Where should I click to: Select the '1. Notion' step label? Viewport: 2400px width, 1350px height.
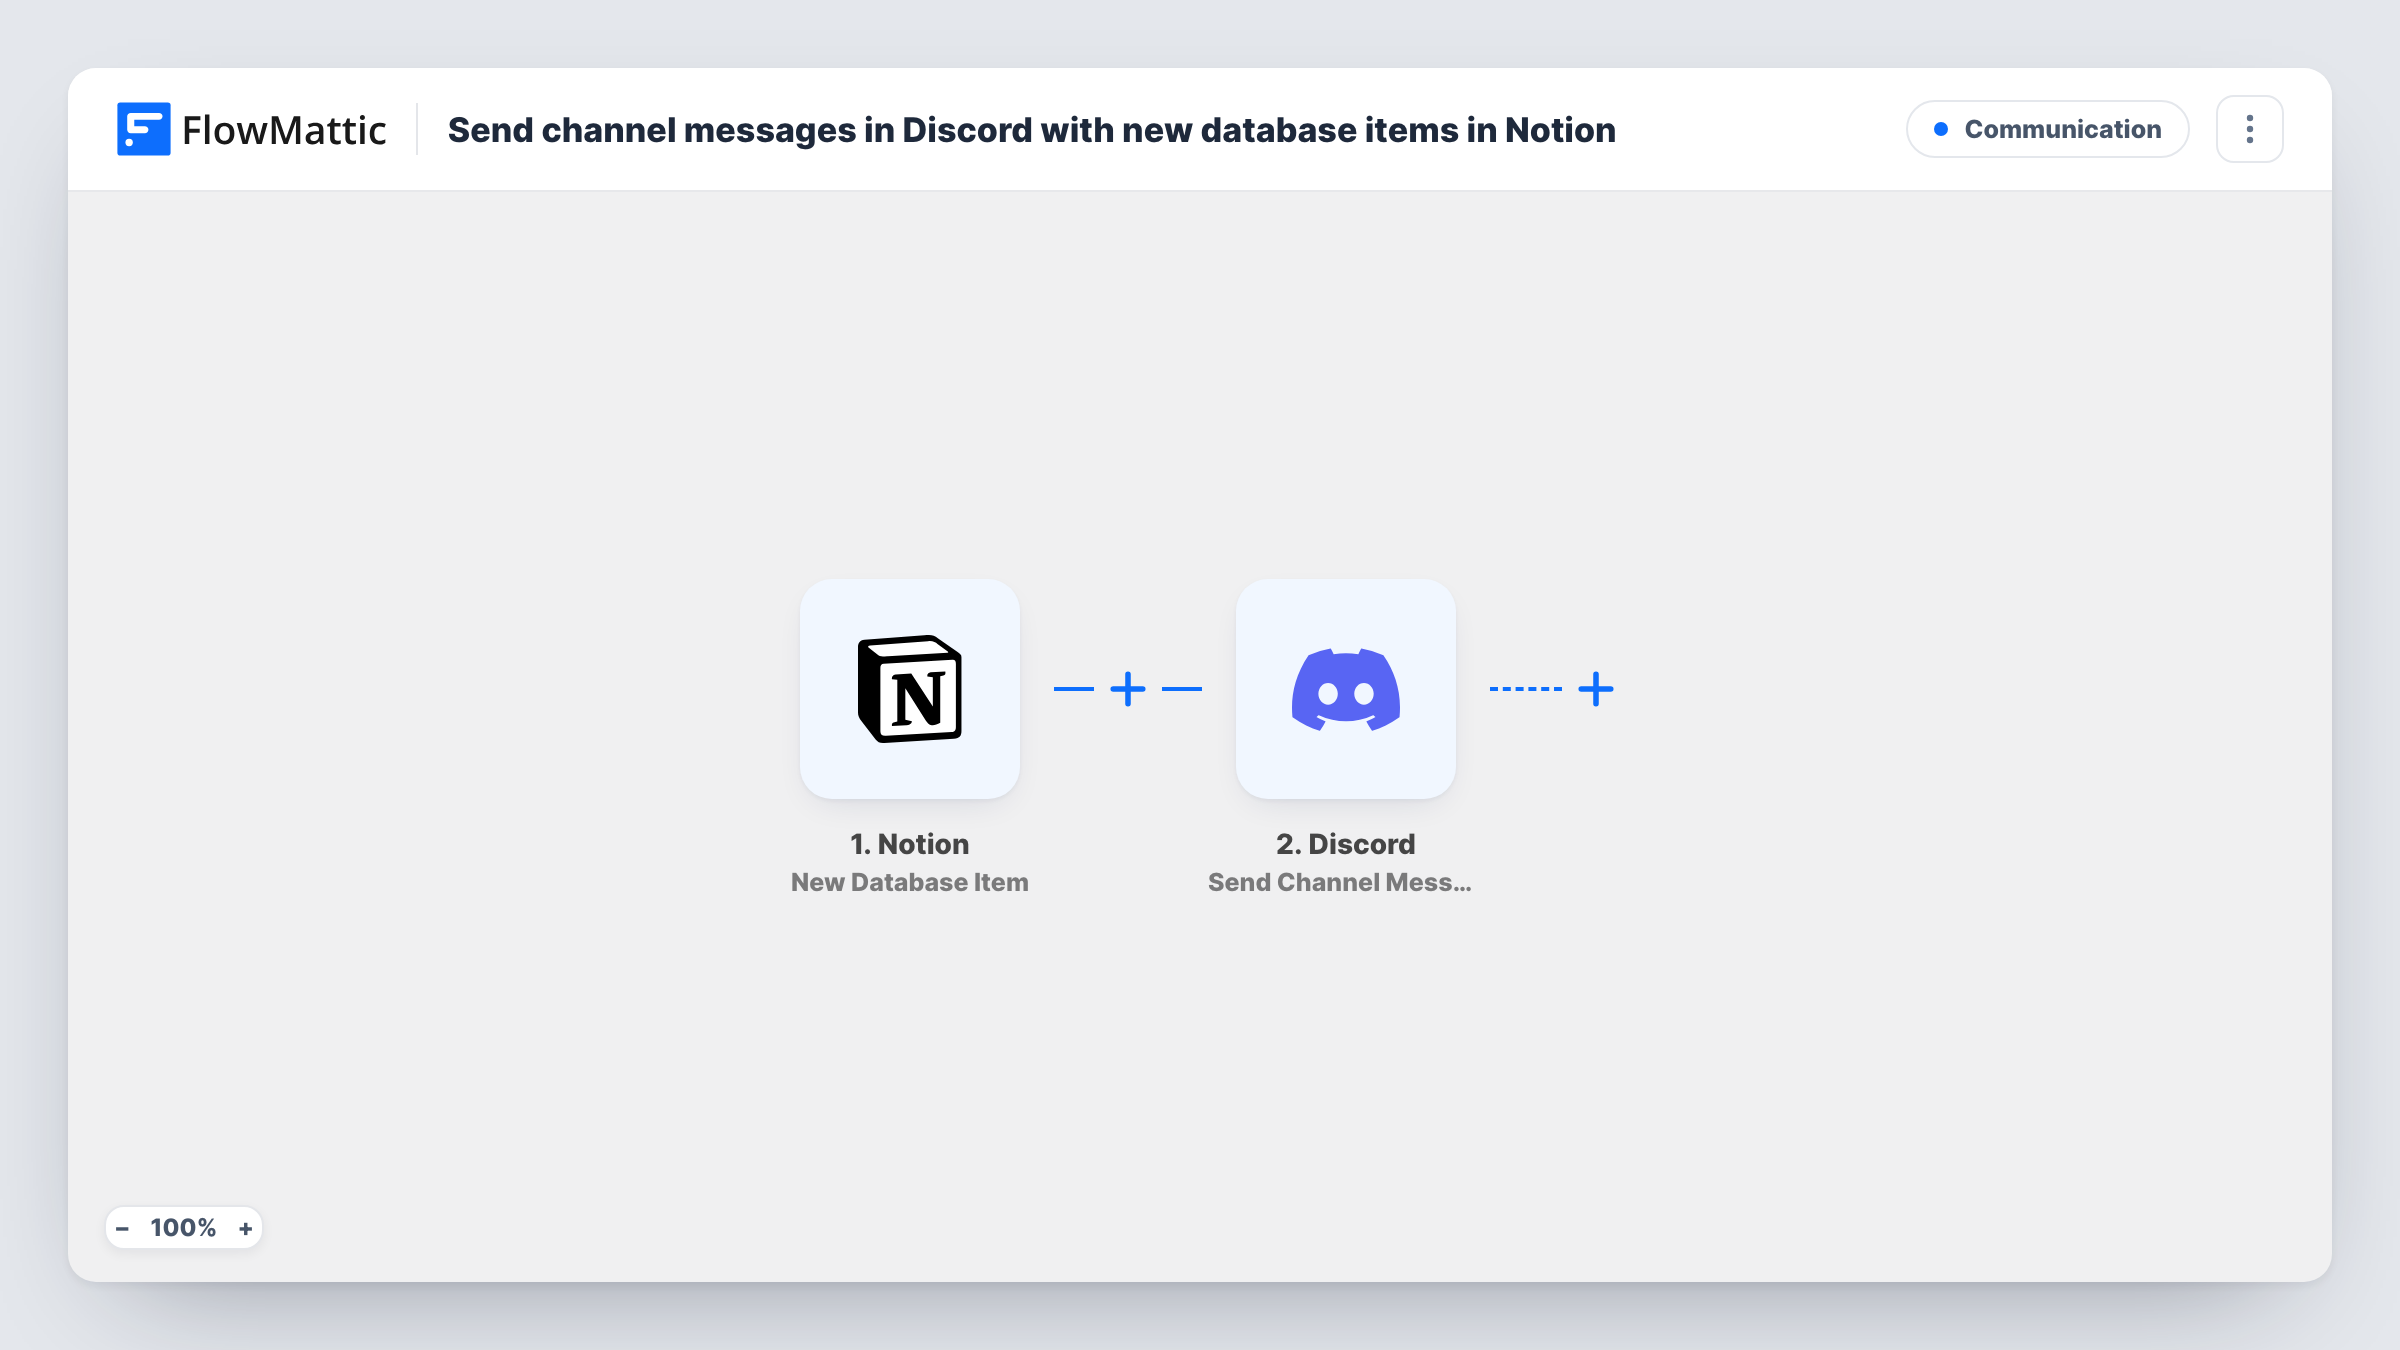[910, 844]
